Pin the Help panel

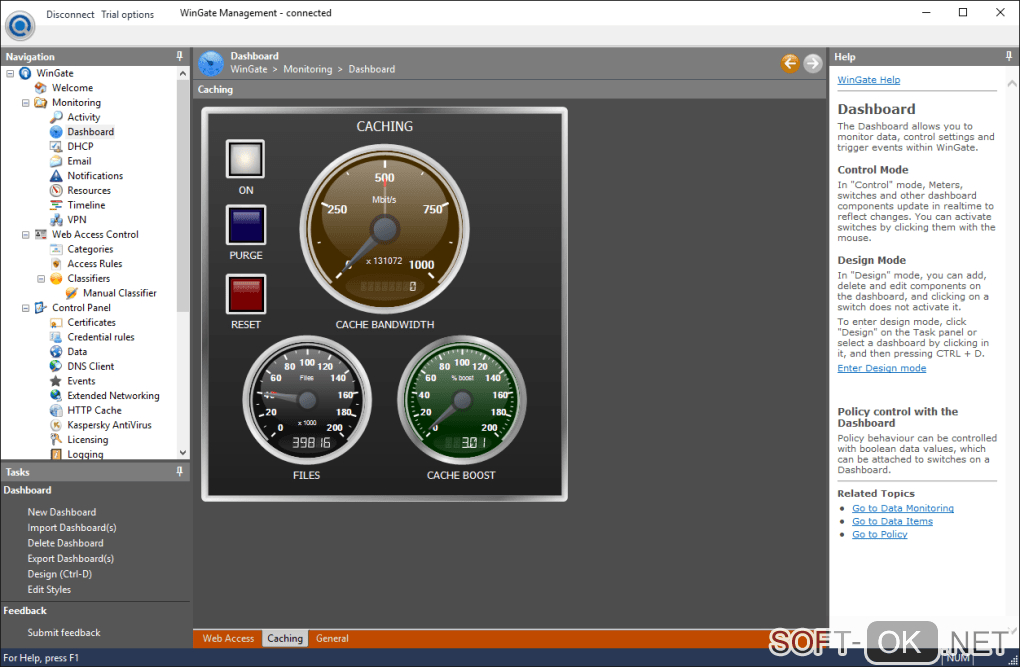(1009, 57)
